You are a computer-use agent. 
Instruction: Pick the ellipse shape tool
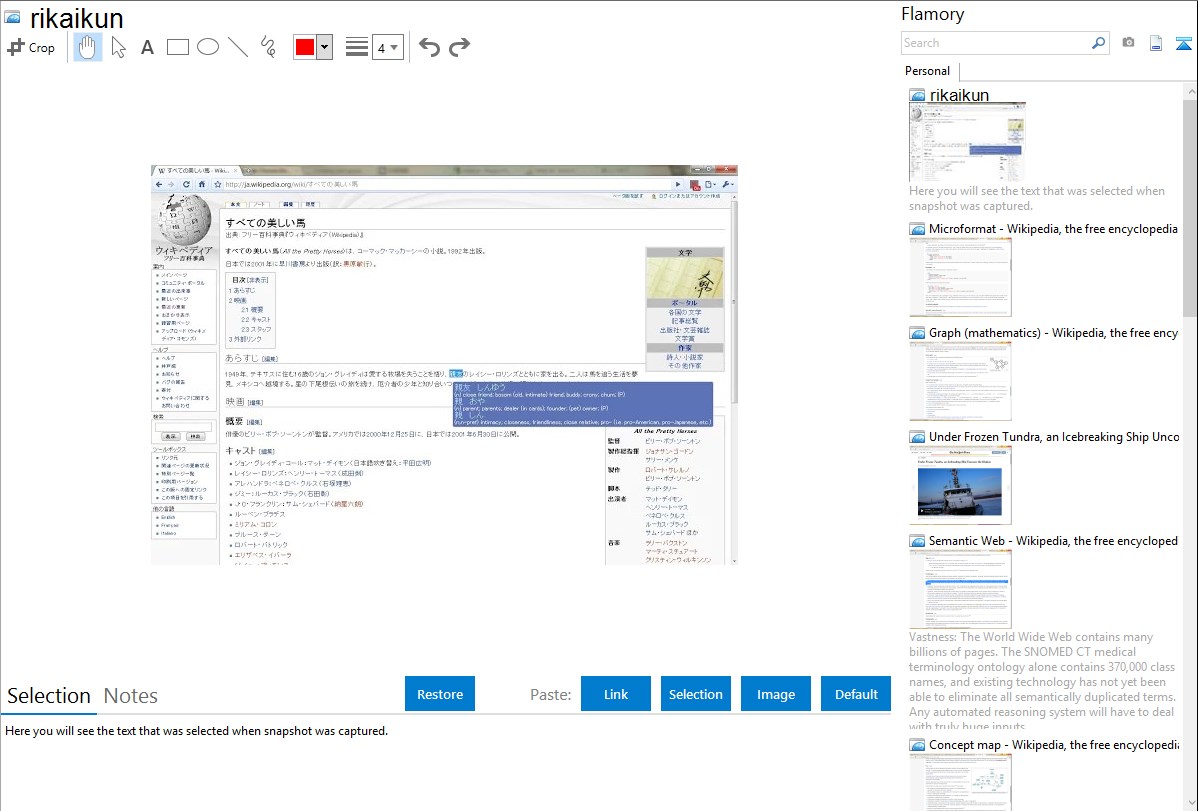click(208, 47)
